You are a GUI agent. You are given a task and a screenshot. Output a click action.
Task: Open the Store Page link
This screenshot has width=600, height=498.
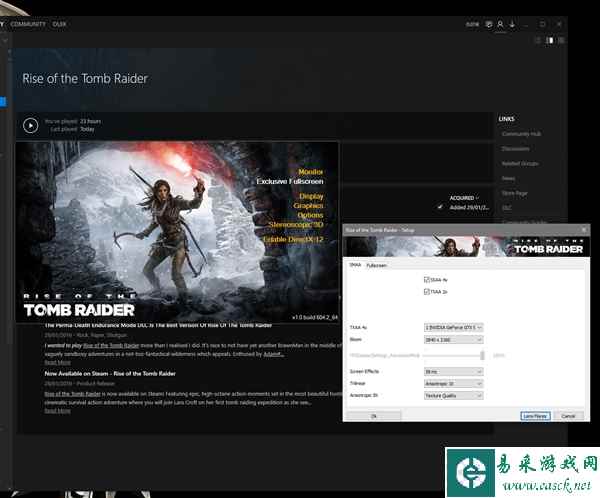pos(515,193)
